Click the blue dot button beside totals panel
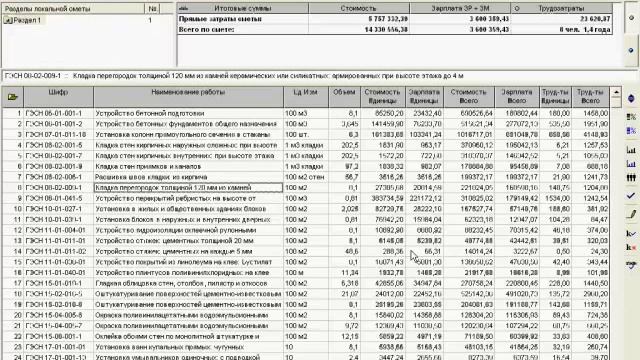Viewport: 640px width, 360px height. pyautogui.click(x=631, y=50)
